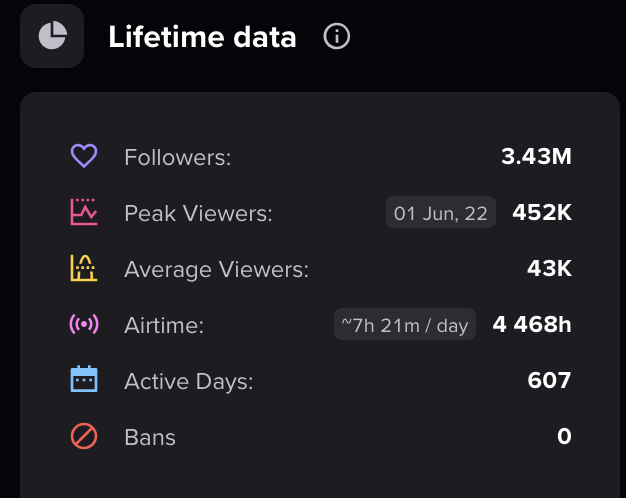
Task: Click the 43K average viewers value
Action: 549,268
